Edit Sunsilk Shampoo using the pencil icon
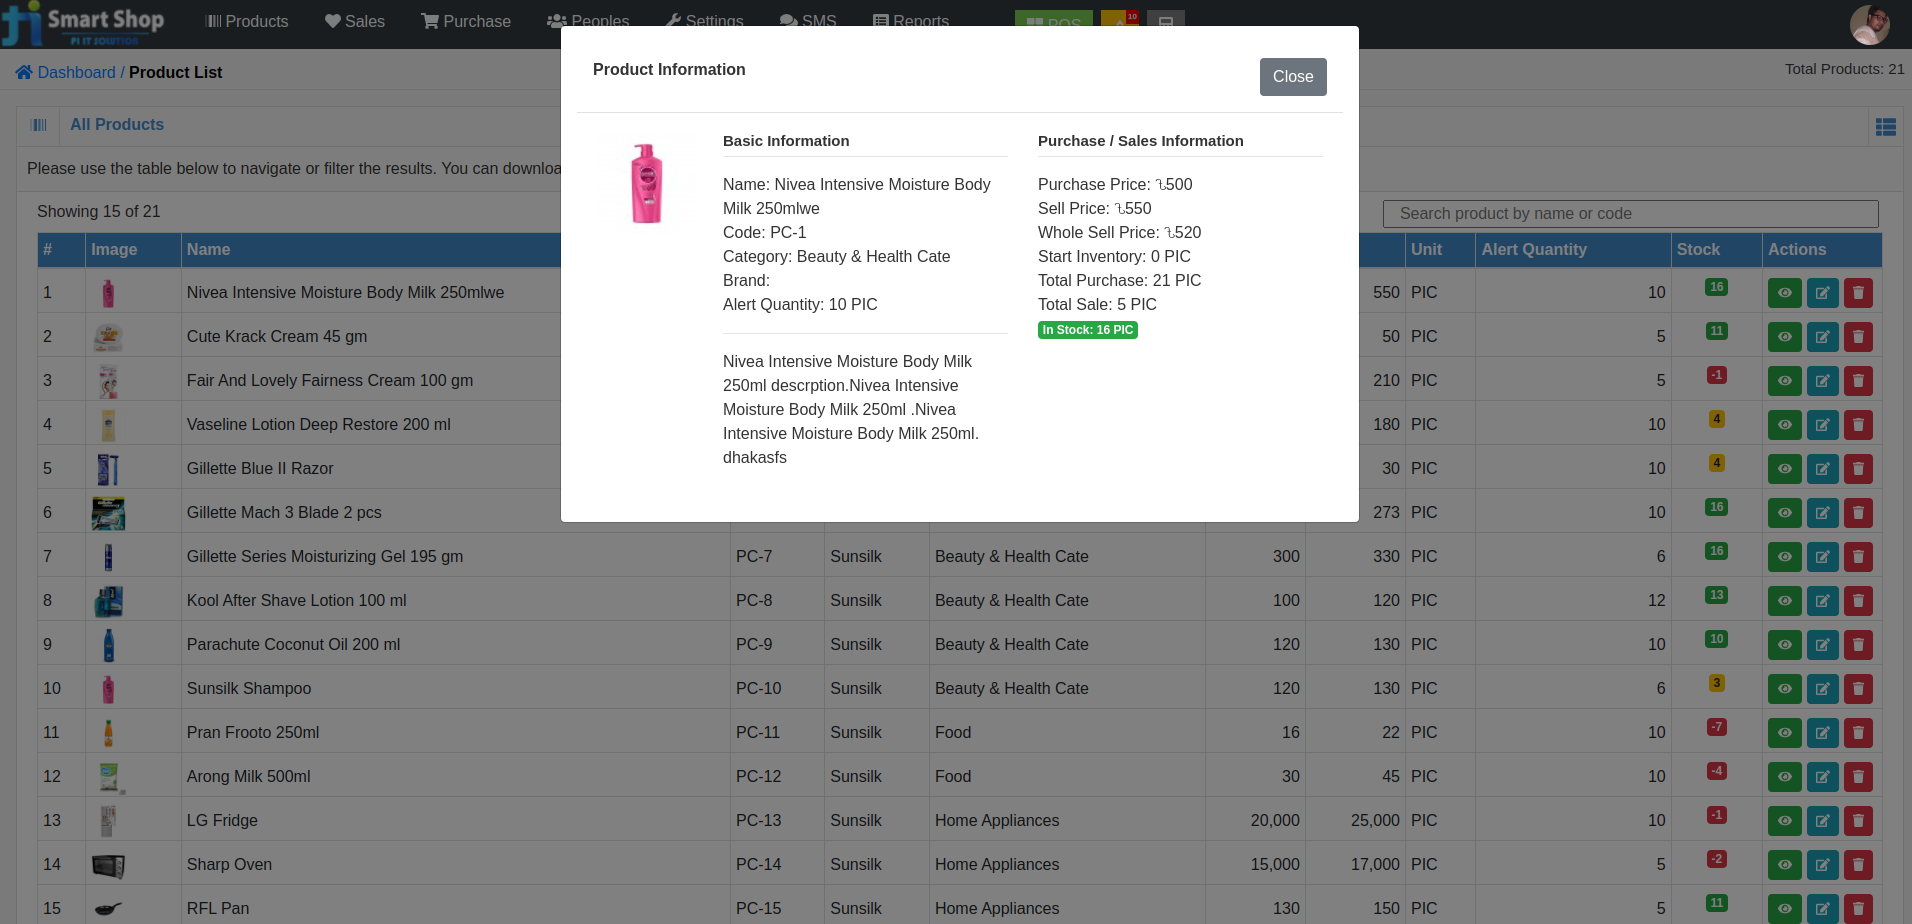 click(1822, 688)
